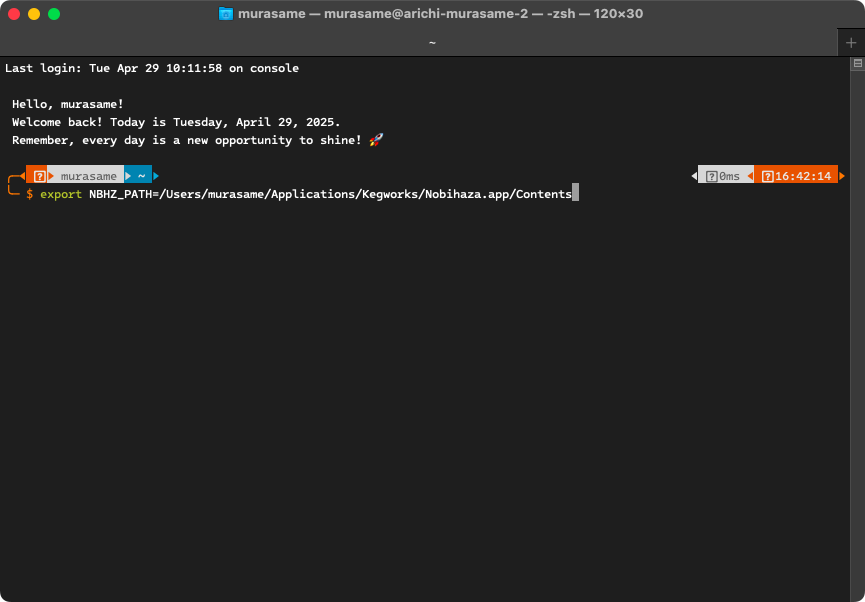Click the blue ~ directory prompt segment

coord(141,176)
